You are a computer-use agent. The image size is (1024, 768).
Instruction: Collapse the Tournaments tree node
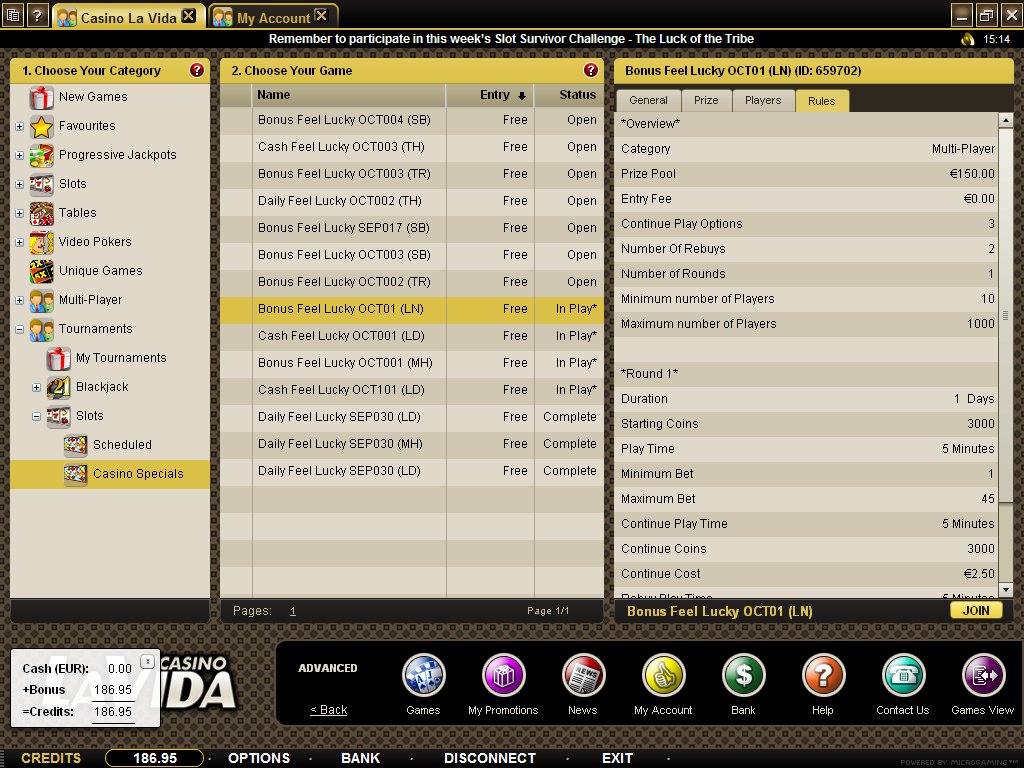tap(20, 329)
